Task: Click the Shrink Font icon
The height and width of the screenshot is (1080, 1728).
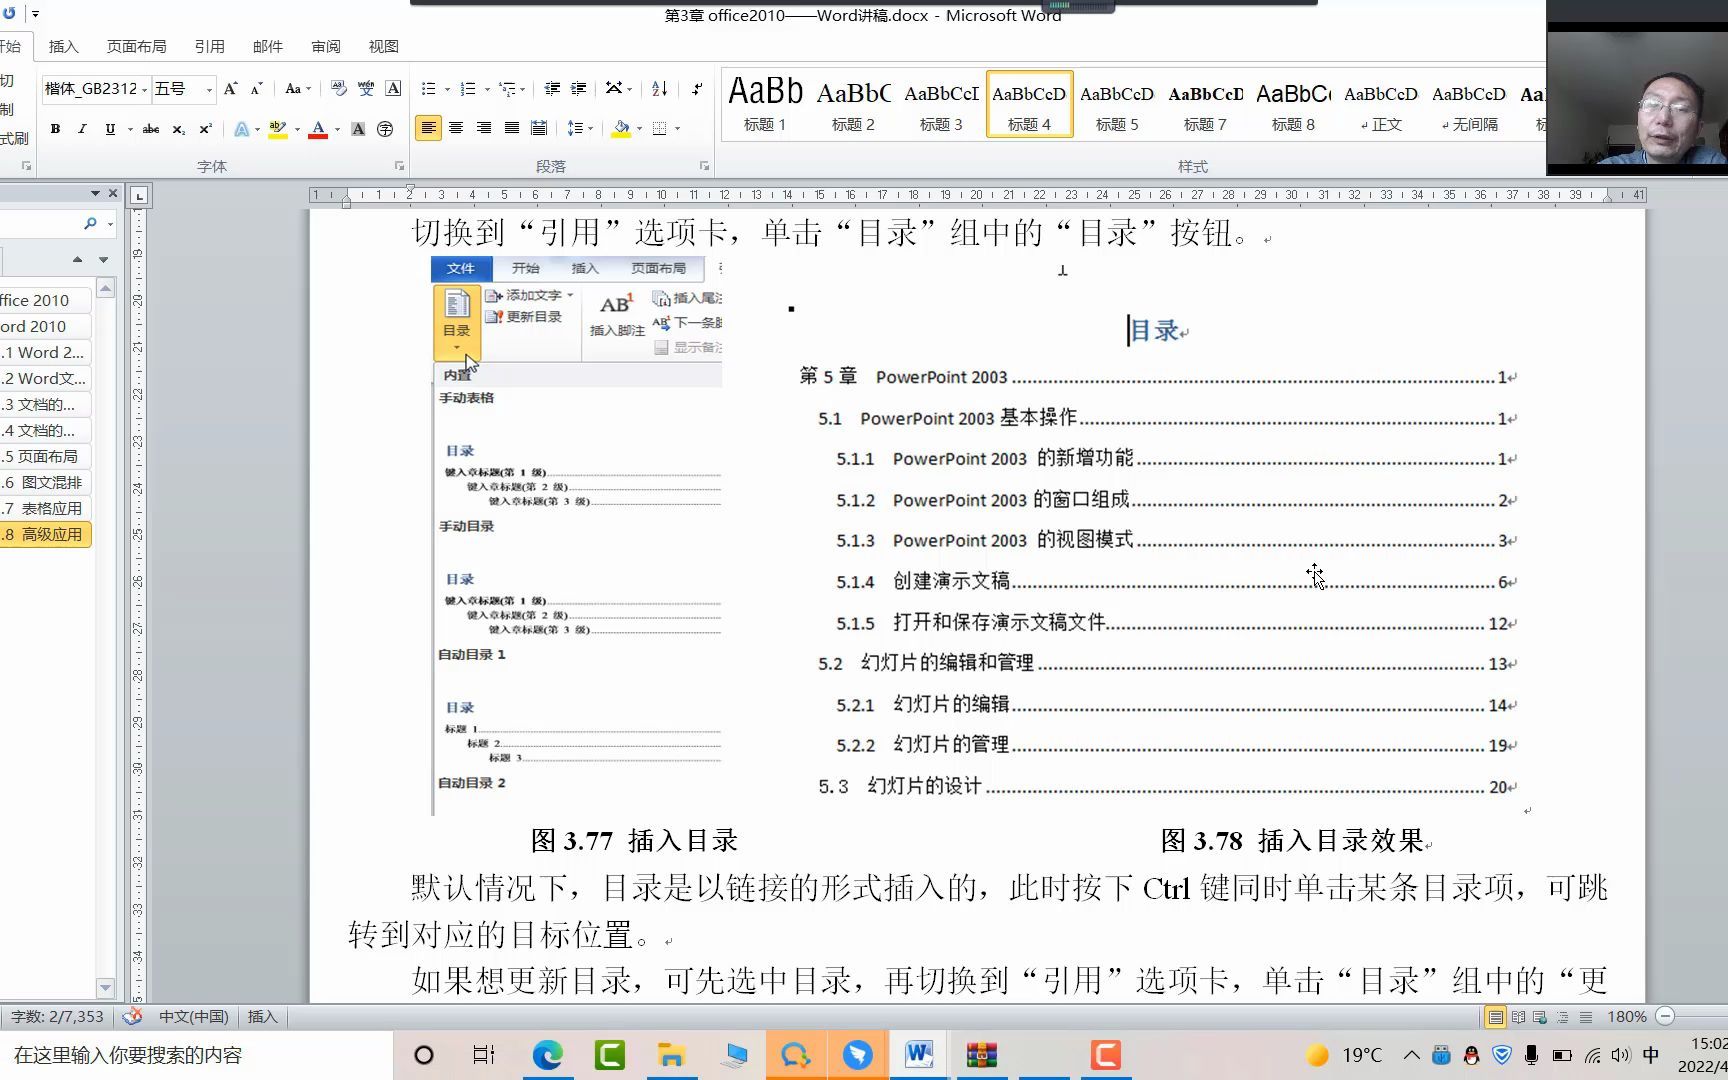Action: [256, 89]
